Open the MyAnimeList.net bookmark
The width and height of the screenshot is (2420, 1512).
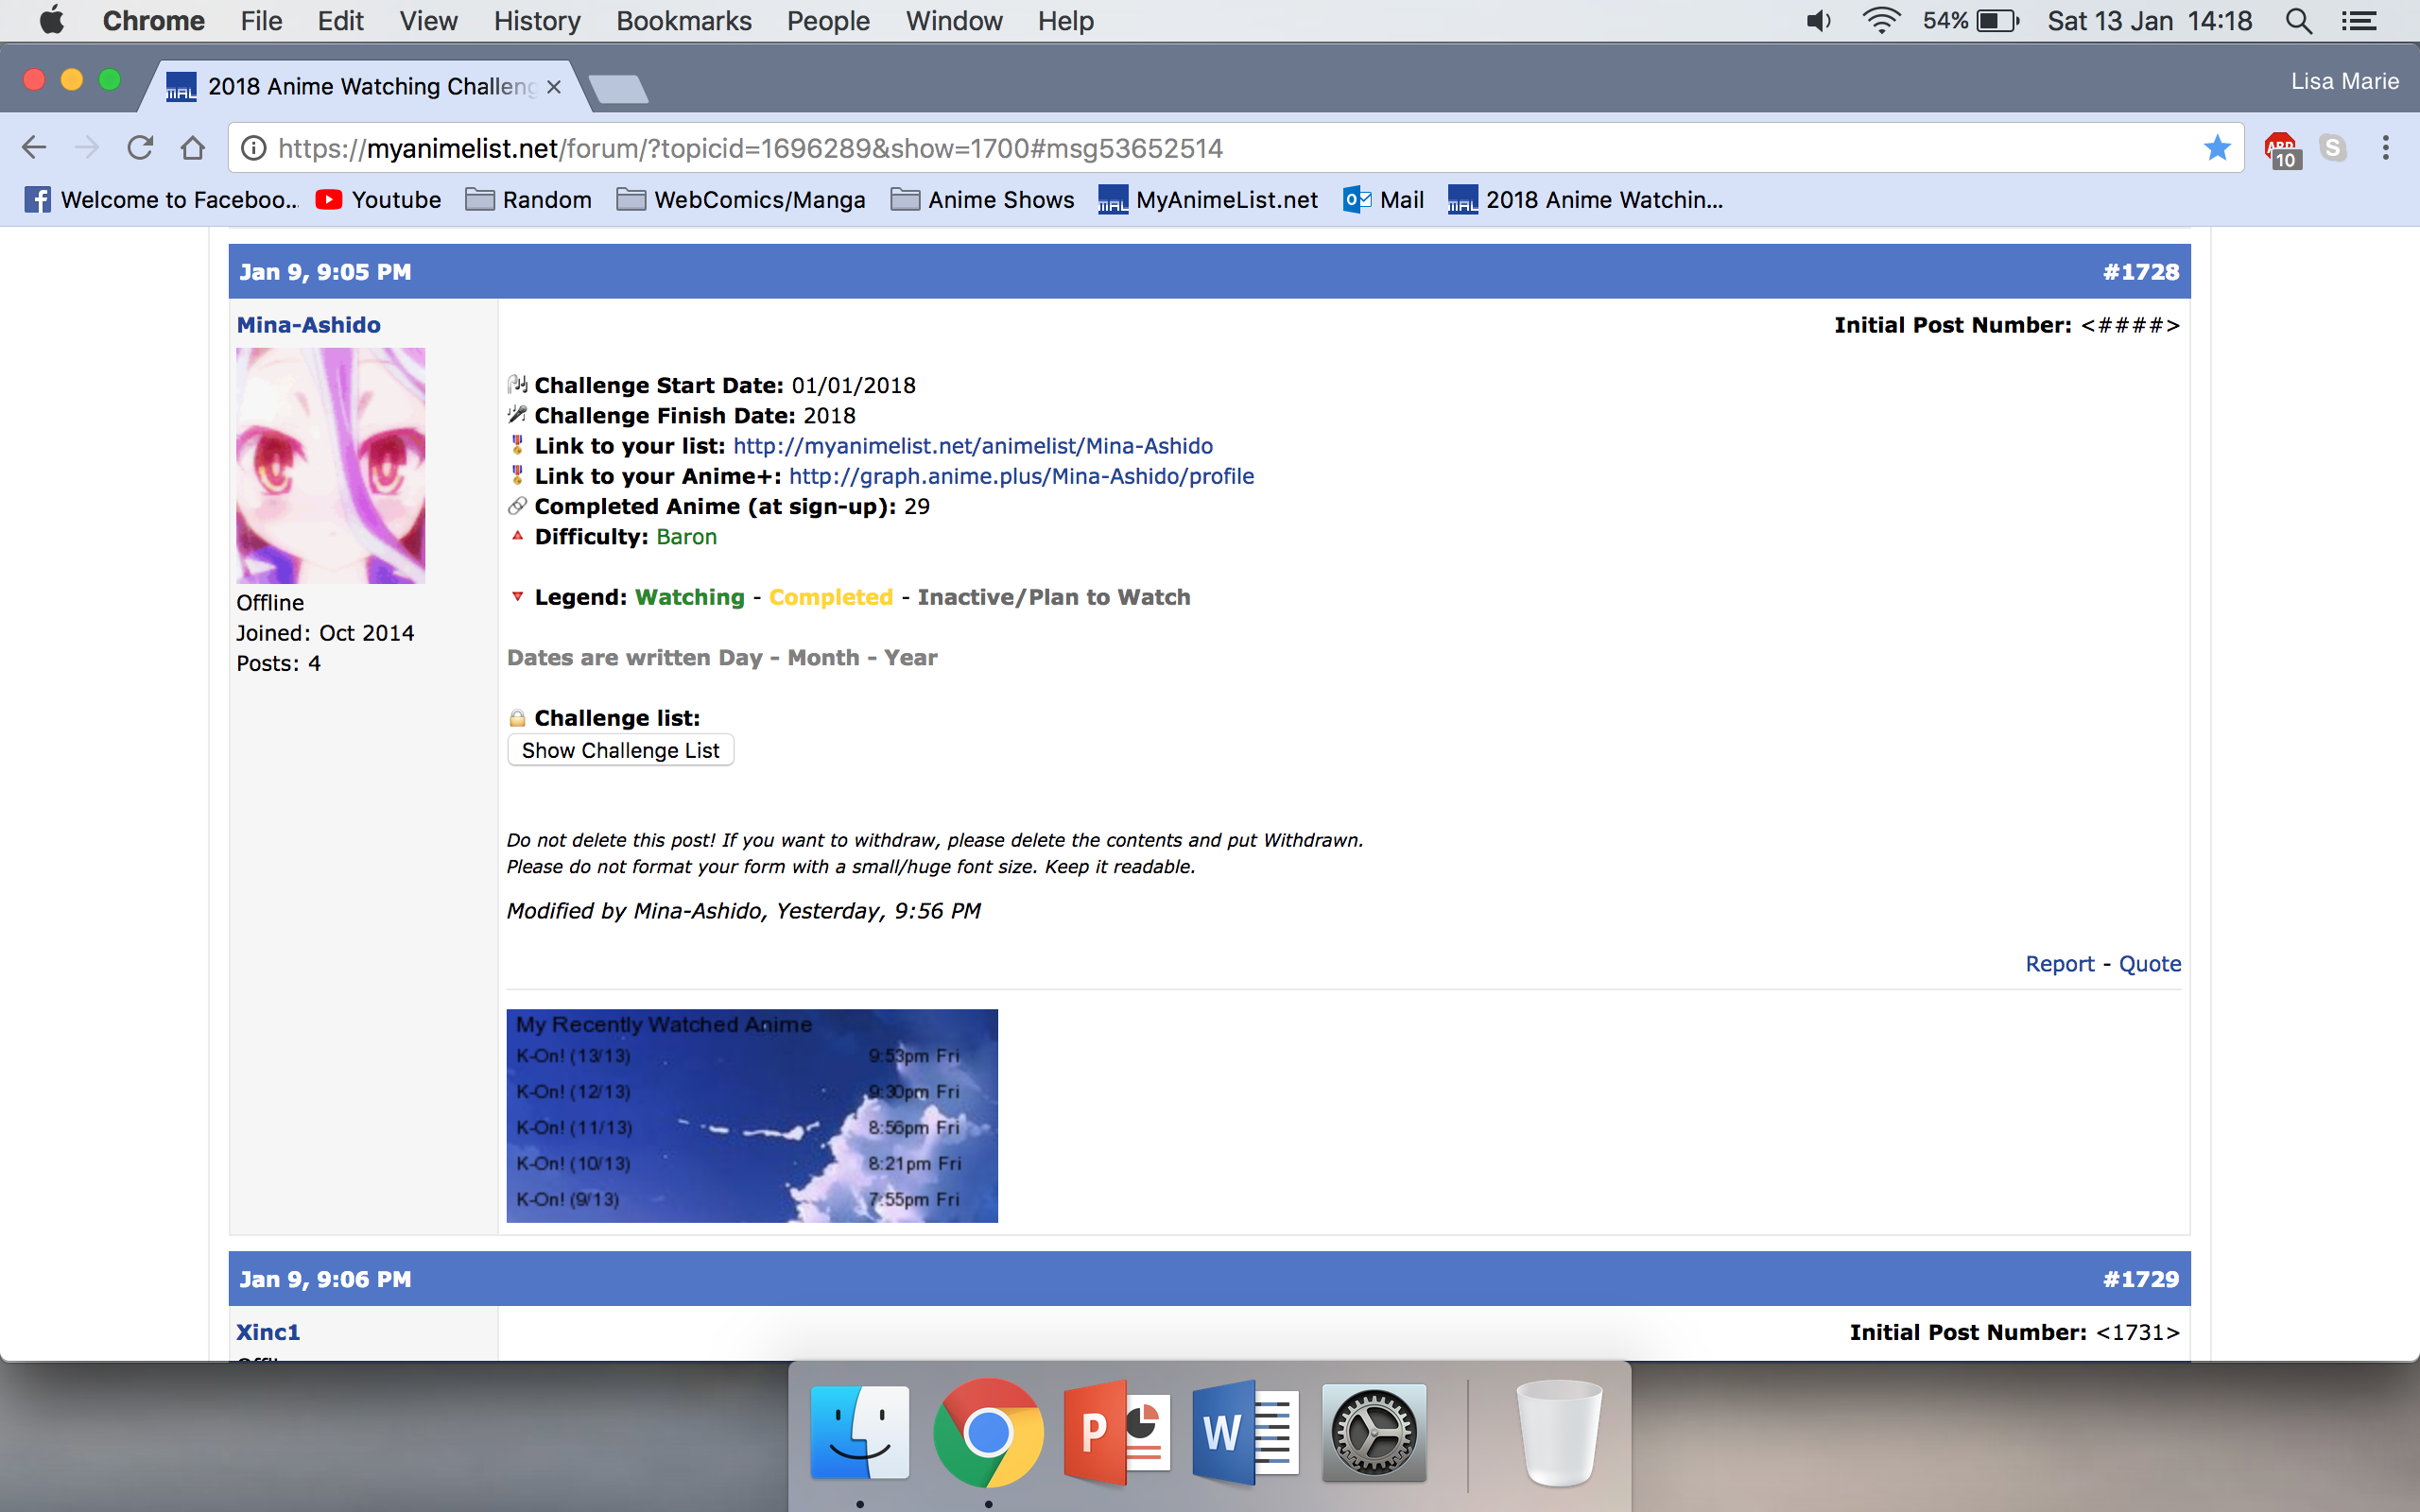pos(1208,200)
